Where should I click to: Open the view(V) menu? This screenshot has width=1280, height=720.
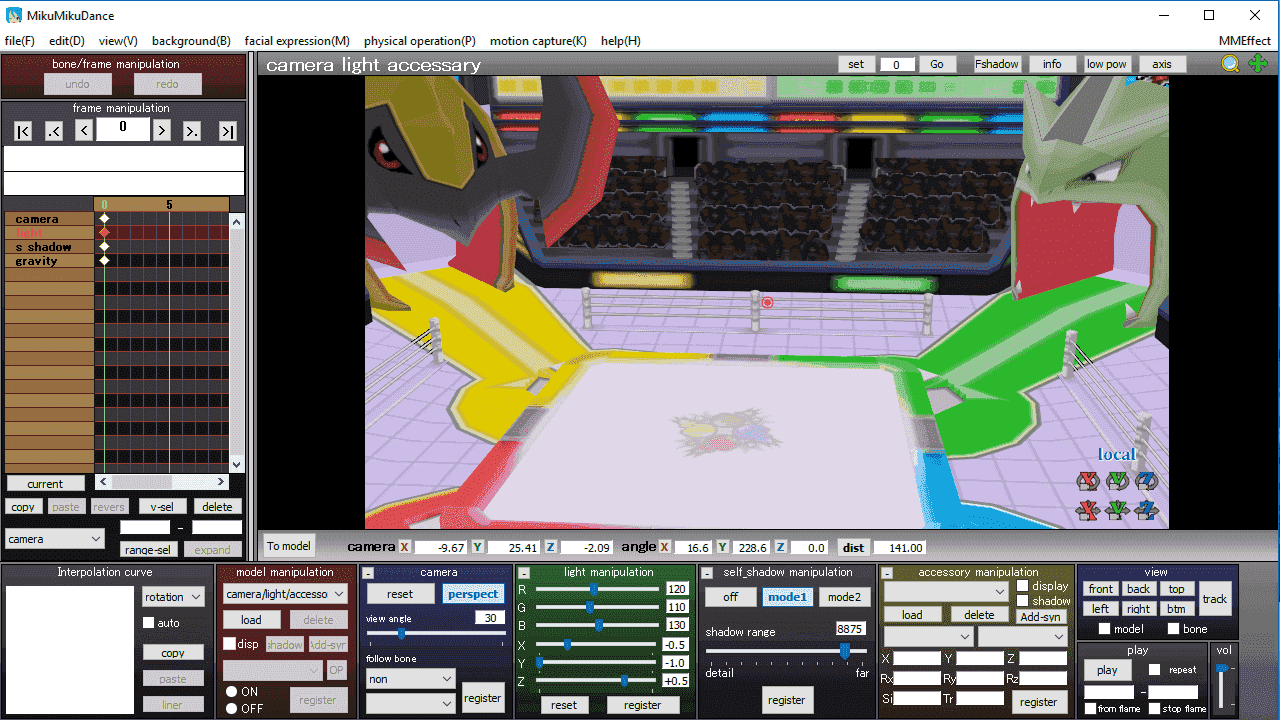click(118, 41)
